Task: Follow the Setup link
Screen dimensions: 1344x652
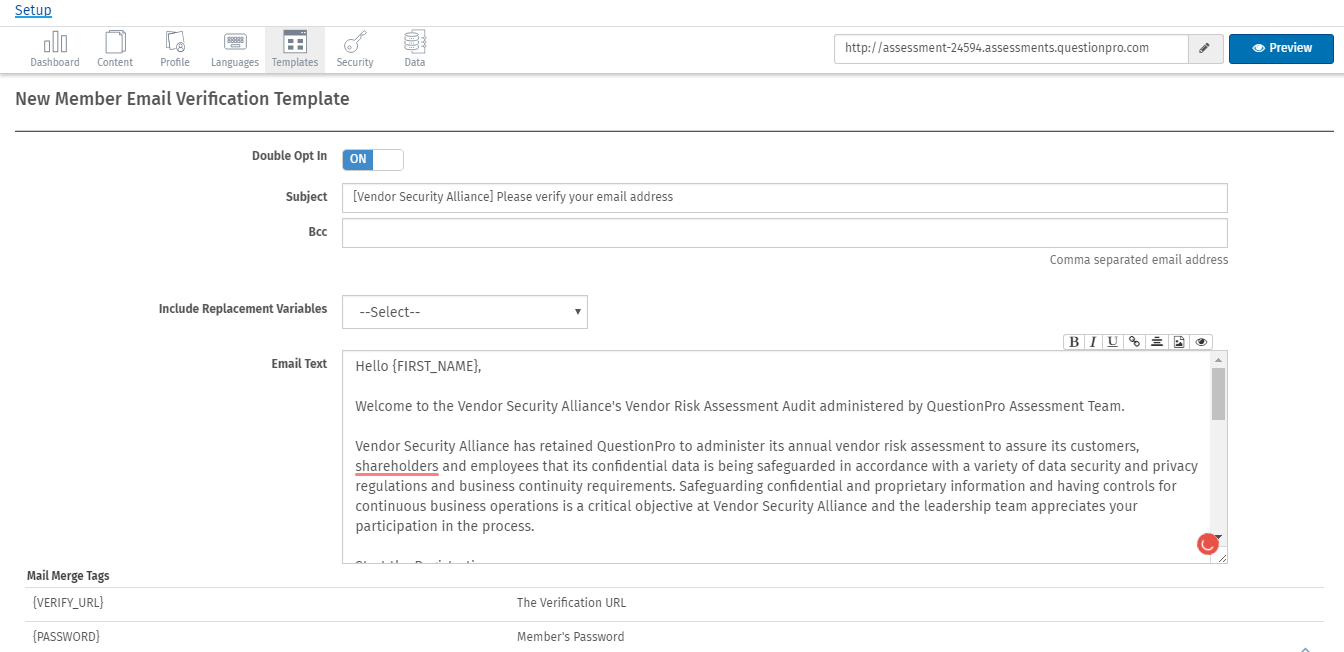Action: [33, 10]
